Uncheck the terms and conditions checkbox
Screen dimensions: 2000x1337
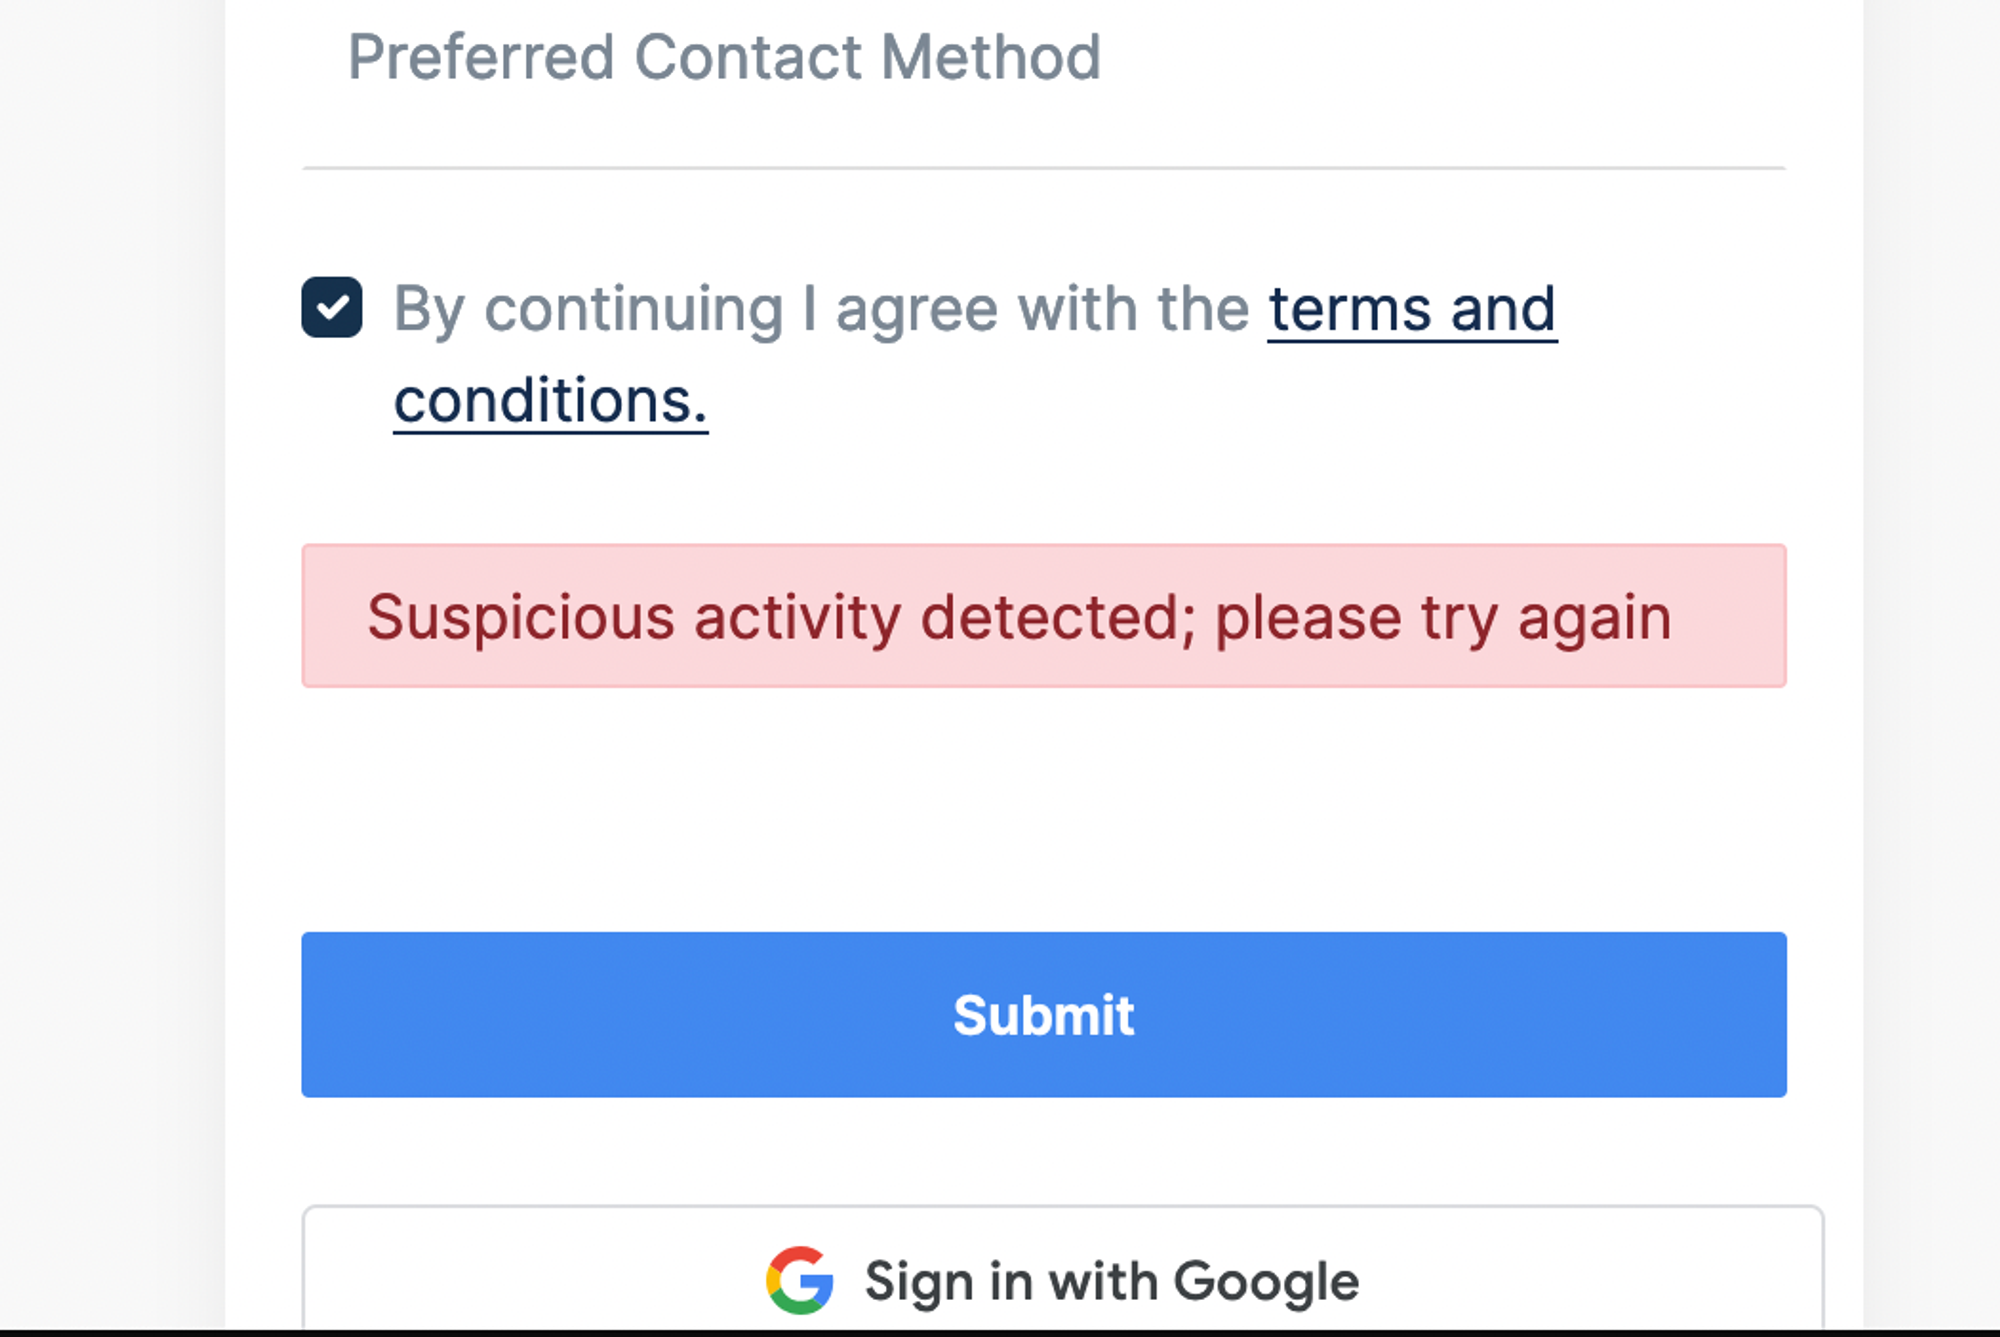click(332, 307)
